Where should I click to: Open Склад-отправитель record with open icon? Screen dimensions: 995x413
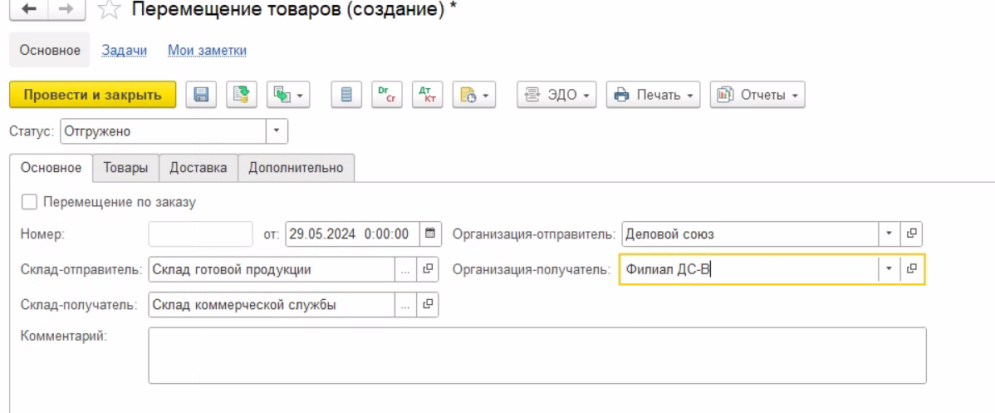click(x=428, y=270)
